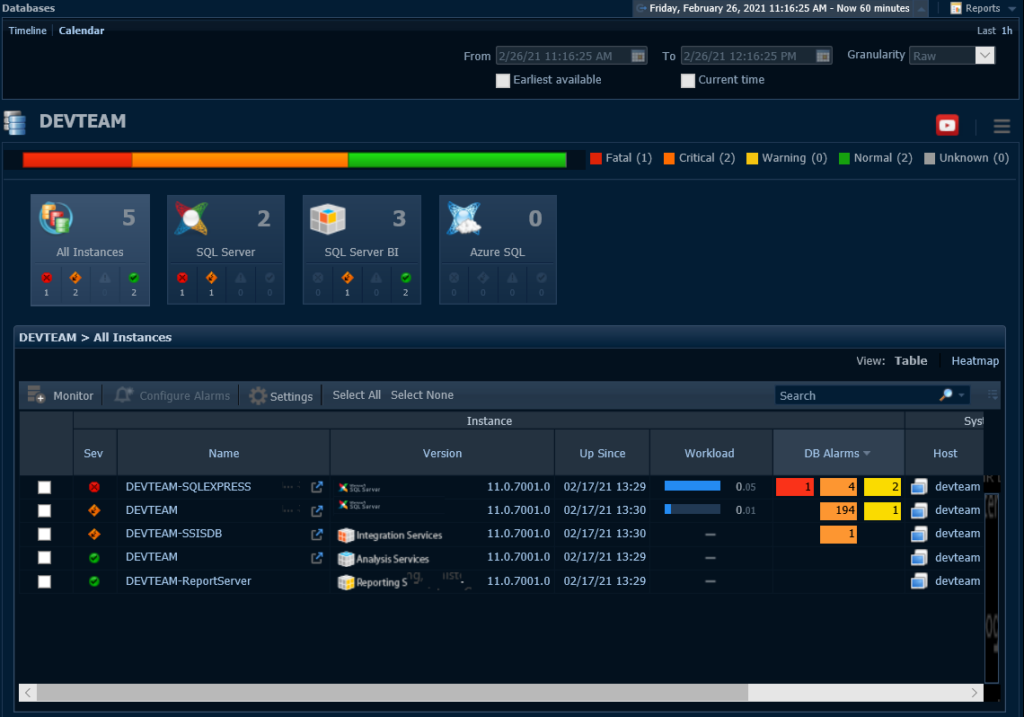Click the All Instances tile icon
The width and height of the screenshot is (1024, 717).
pos(56,218)
